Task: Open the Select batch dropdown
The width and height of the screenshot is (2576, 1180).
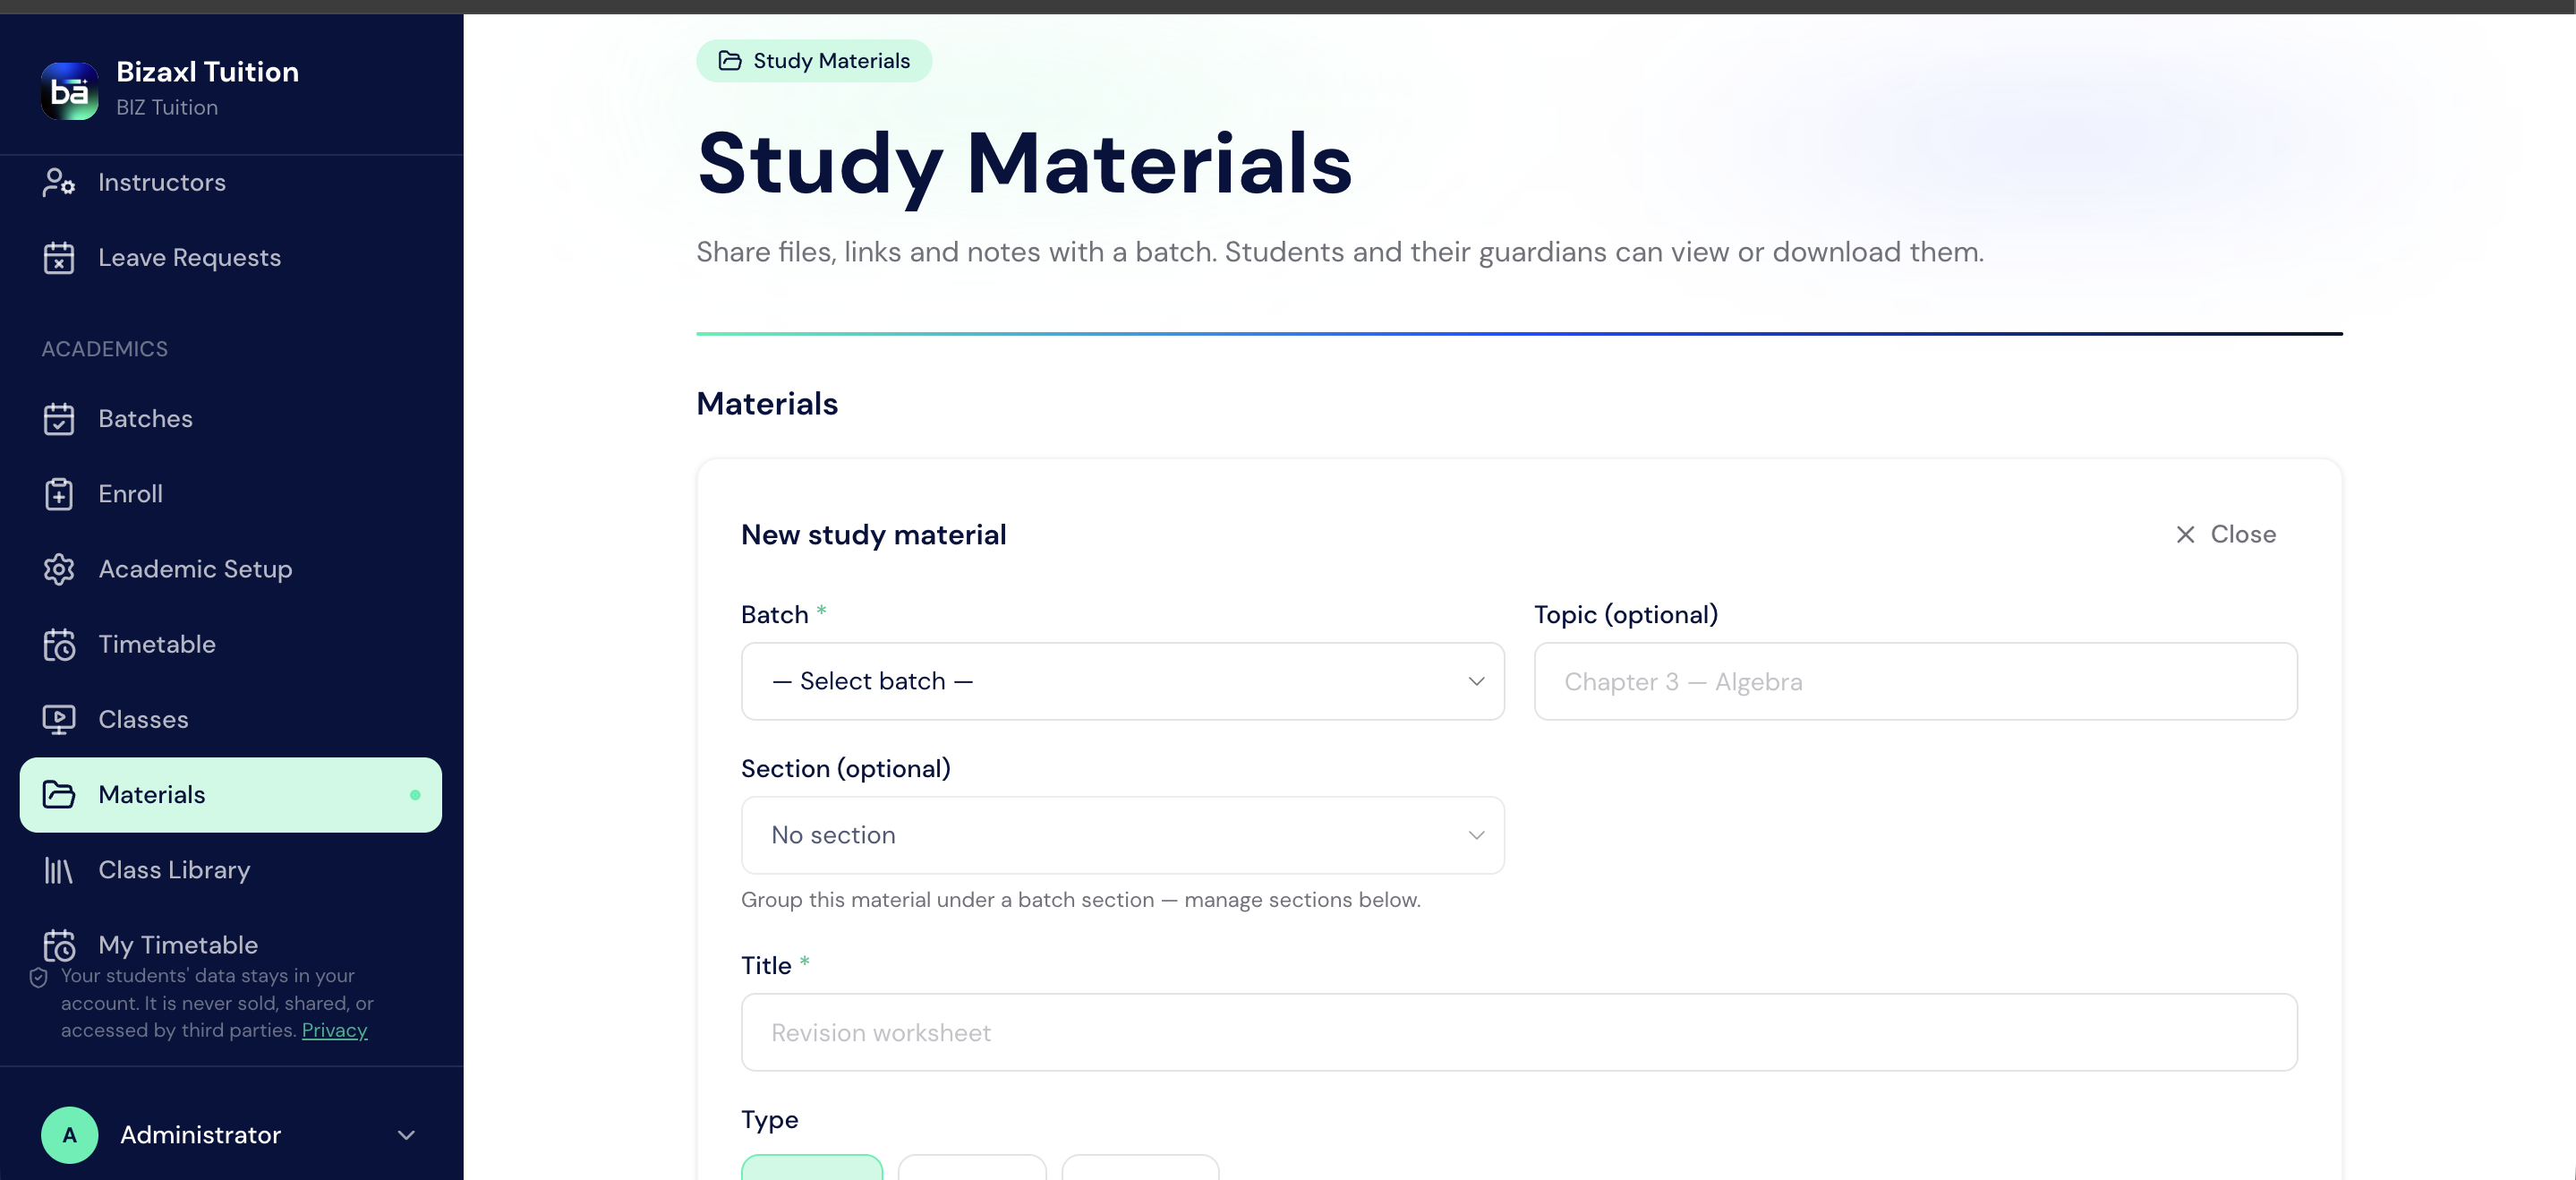Action: [x=1122, y=681]
